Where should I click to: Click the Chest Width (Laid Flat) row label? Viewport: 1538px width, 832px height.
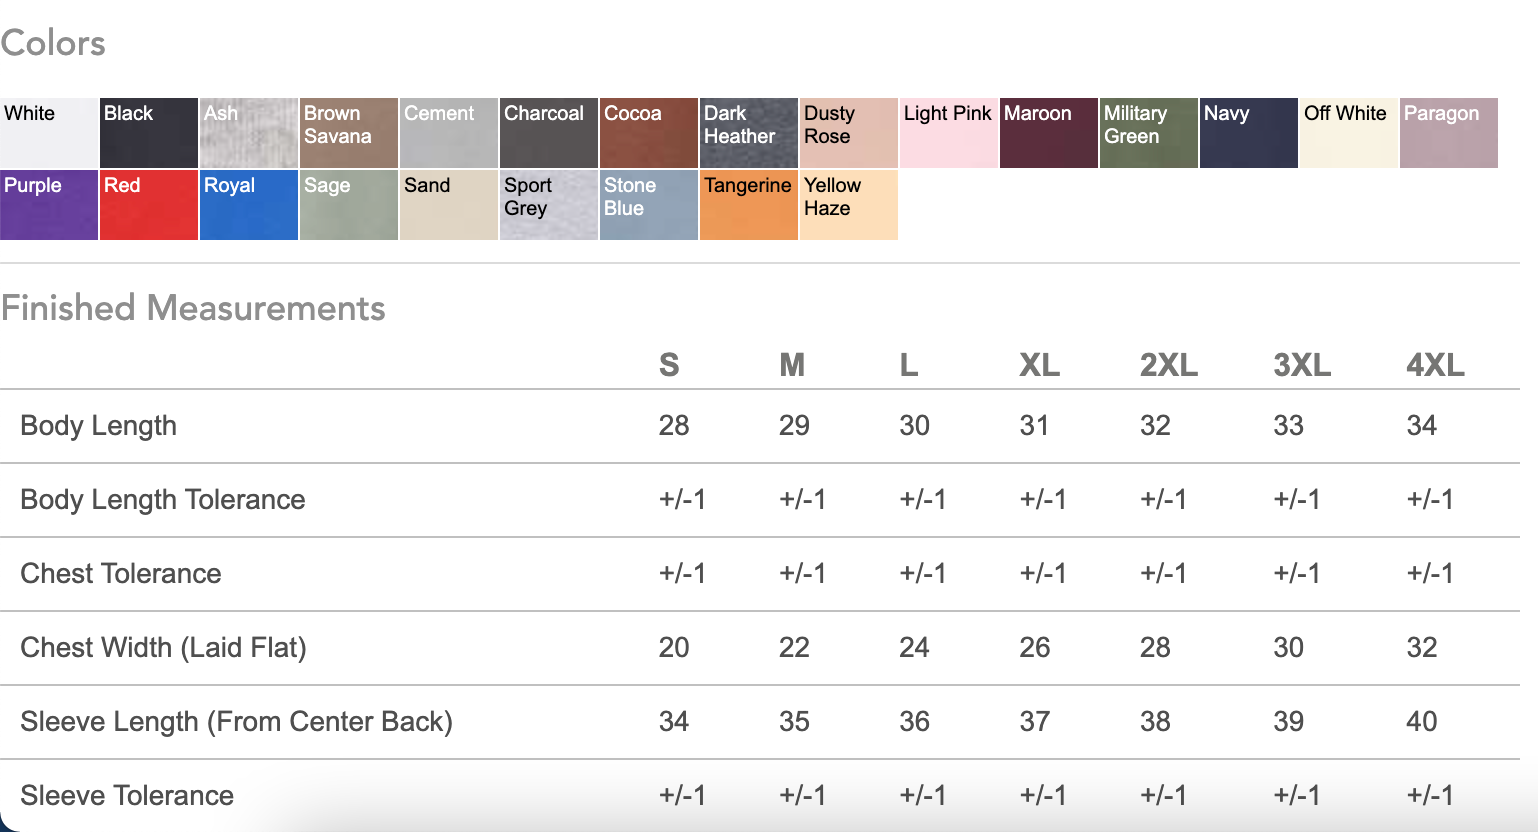pos(163,648)
